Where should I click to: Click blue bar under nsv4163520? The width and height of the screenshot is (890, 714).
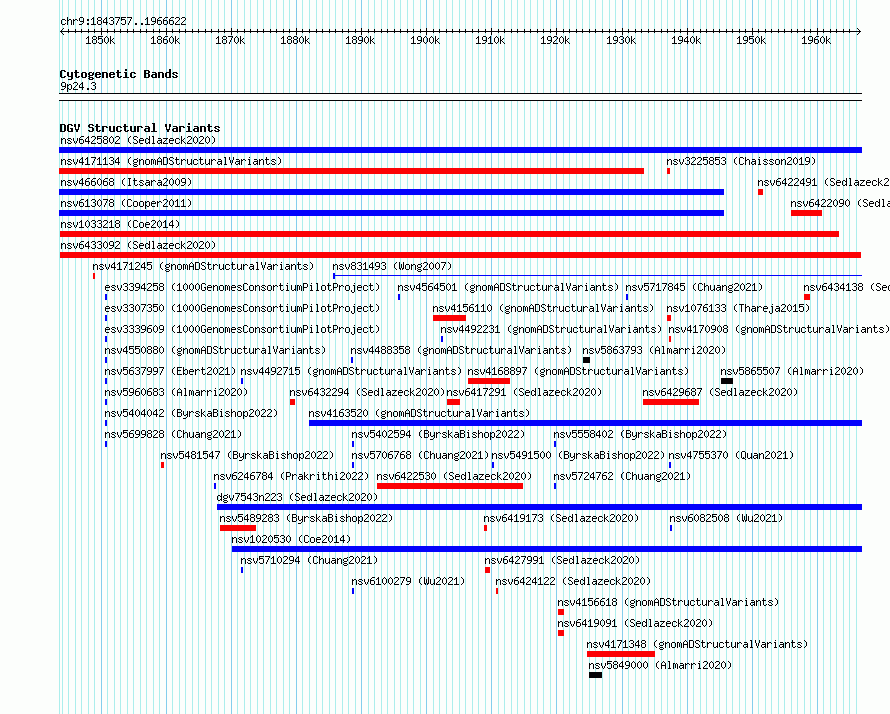tap(585, 423)
